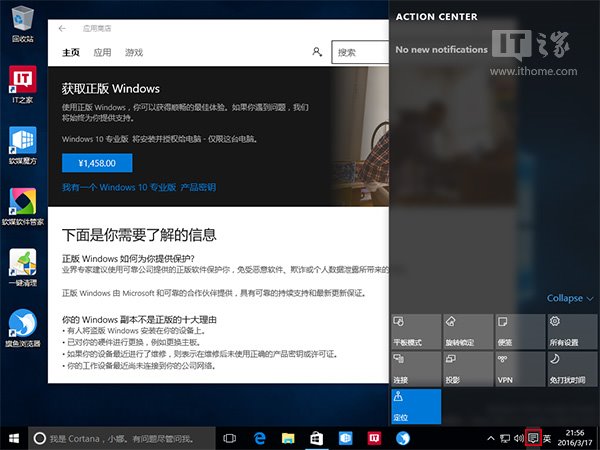
Task: Open the network tray icon
Action: 505,438
